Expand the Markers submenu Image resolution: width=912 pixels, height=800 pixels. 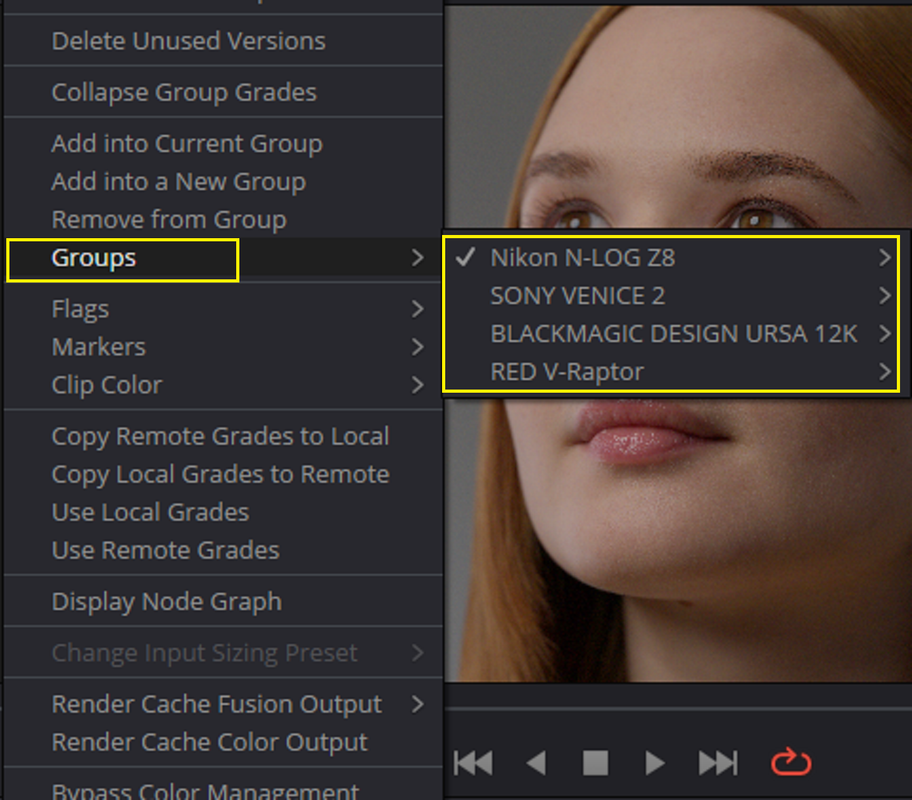coord(223,347)
